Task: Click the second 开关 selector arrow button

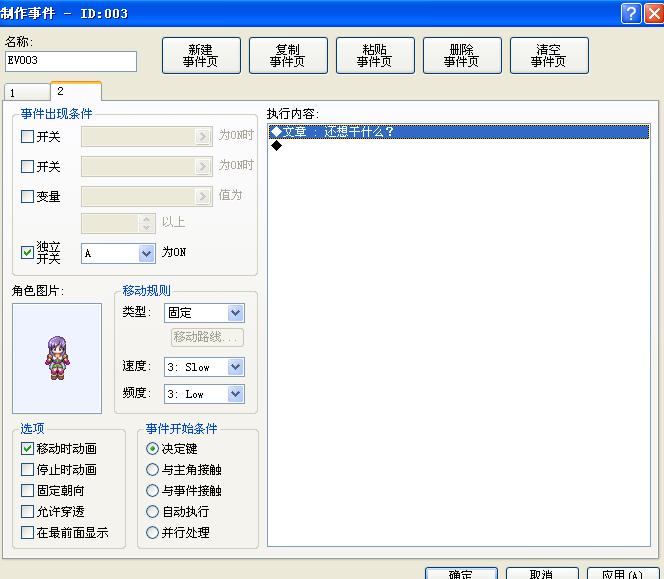Action: point(203,166)
